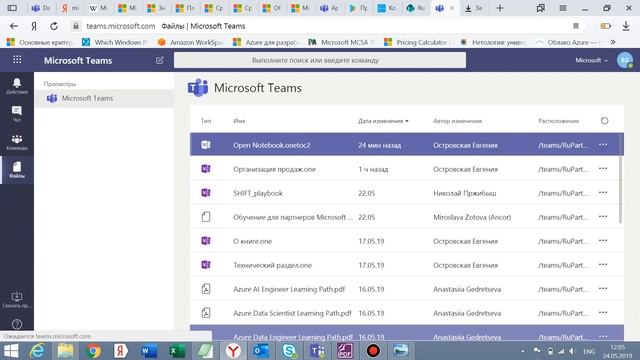Open Word from the taskbar
640x360 pixels.
pos(149,351)
